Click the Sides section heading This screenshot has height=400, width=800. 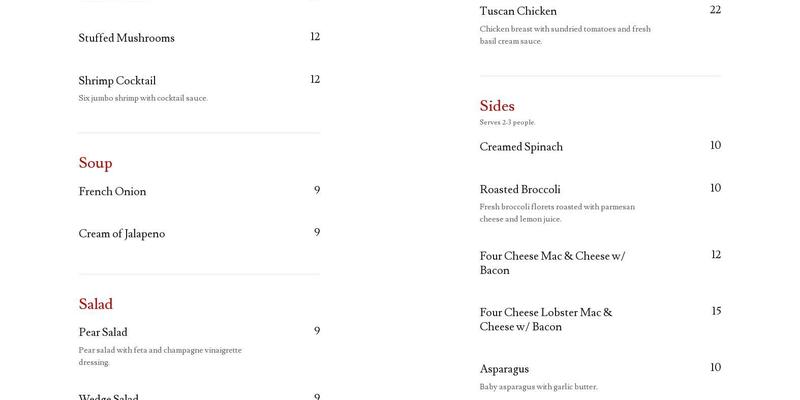click(x=497, y=106)
